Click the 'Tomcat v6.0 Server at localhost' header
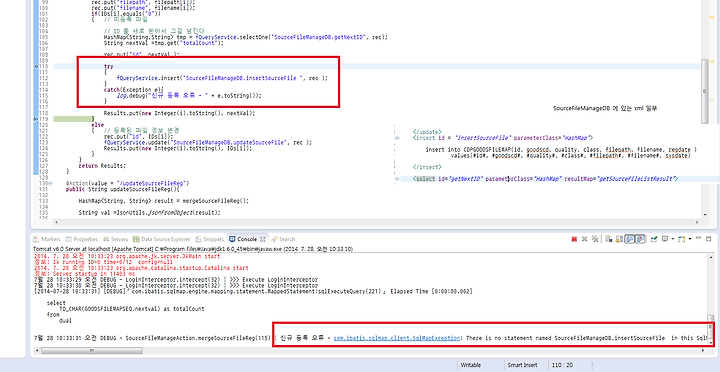 click(x=193, y=249)
